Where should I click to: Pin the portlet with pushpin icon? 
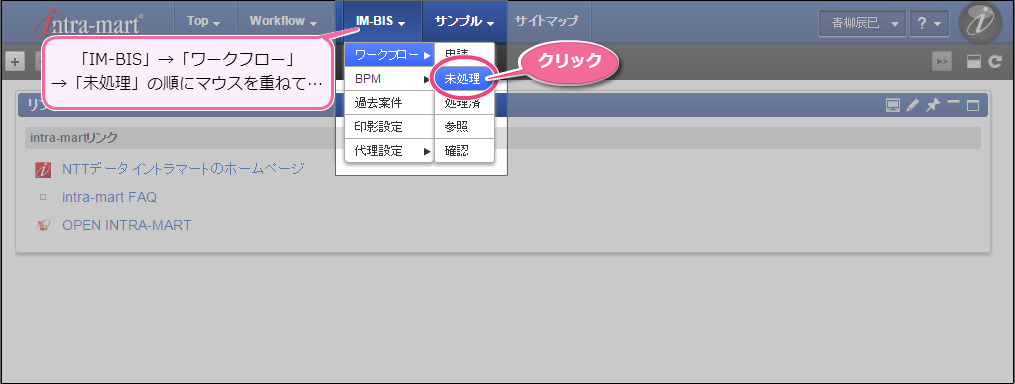tap(932, 106)
